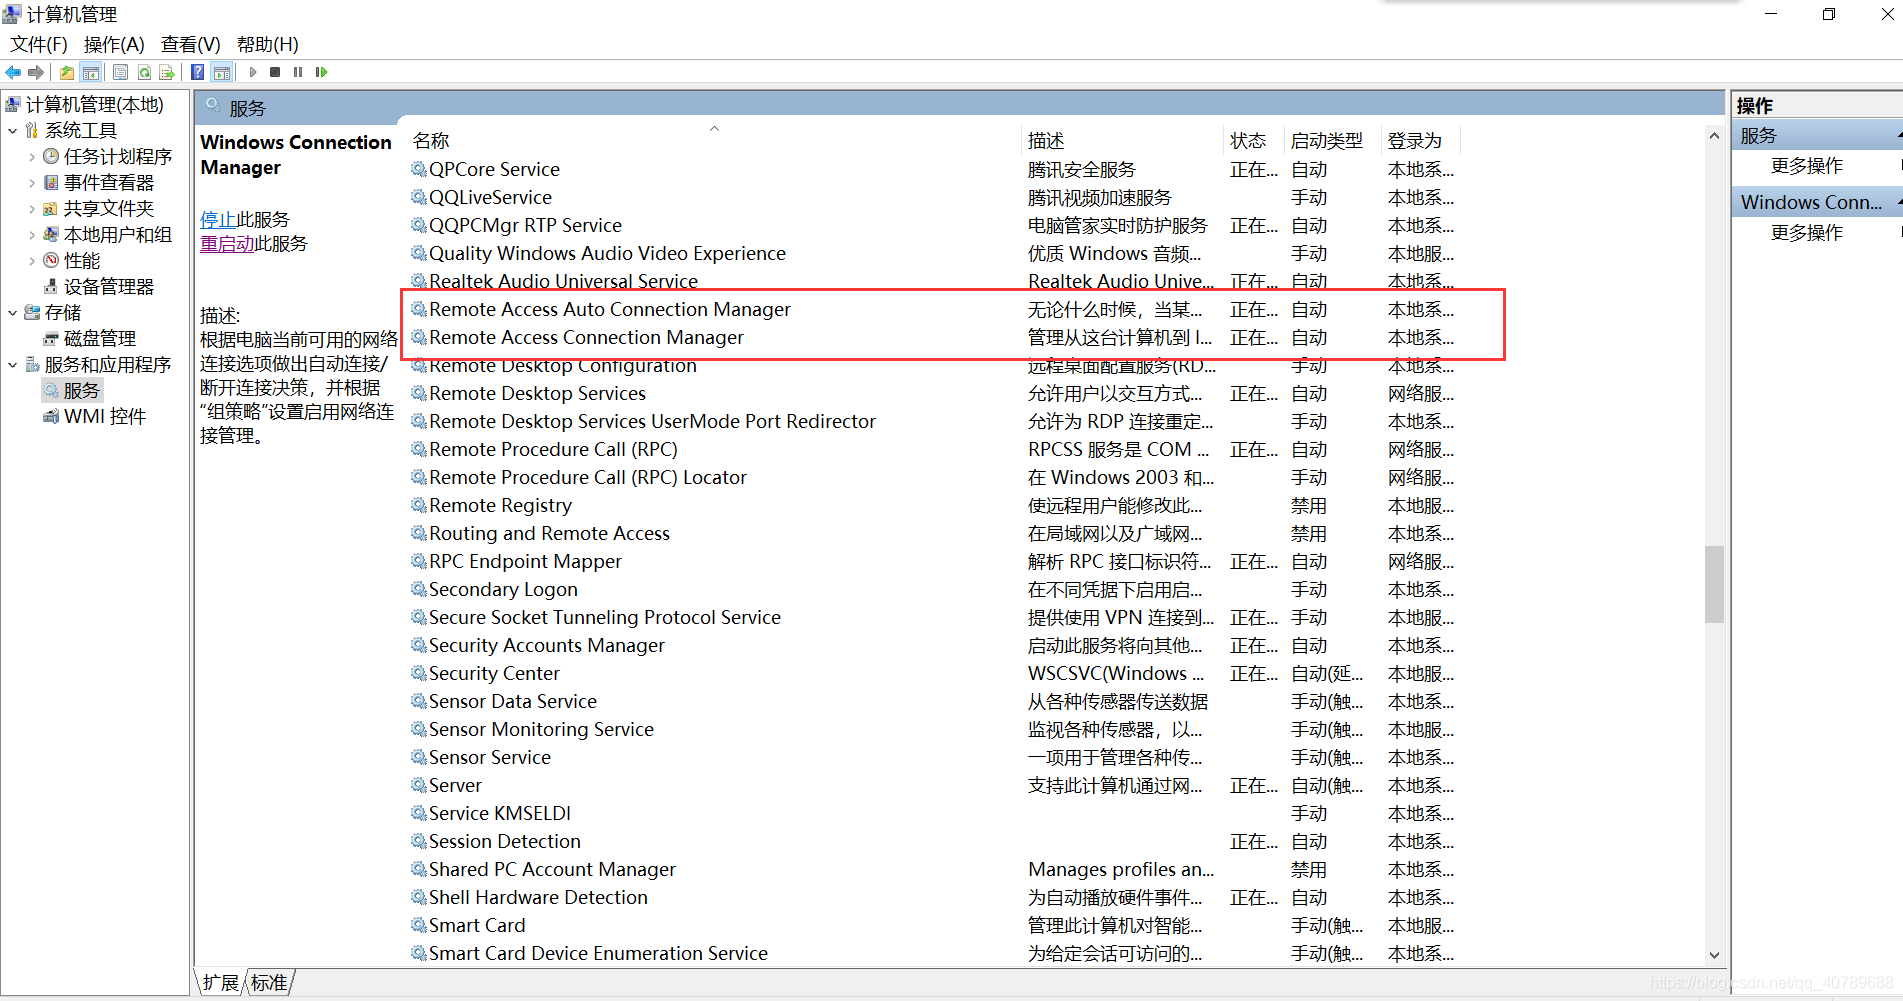
Task: Click 更多操作 under Windows Conn... section
Action: [1806, 232]
